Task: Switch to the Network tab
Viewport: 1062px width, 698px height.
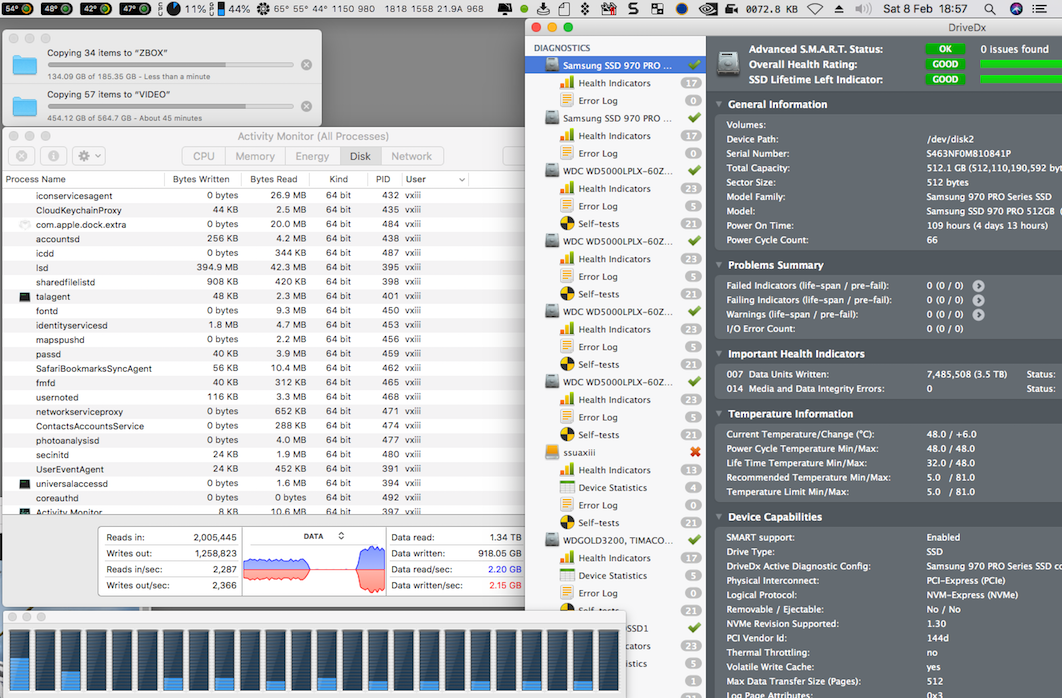Action: click(411, 156)
